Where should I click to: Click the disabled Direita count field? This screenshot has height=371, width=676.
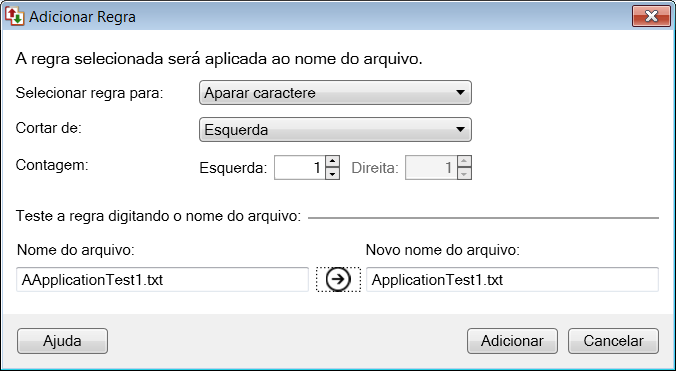(431, 168)
